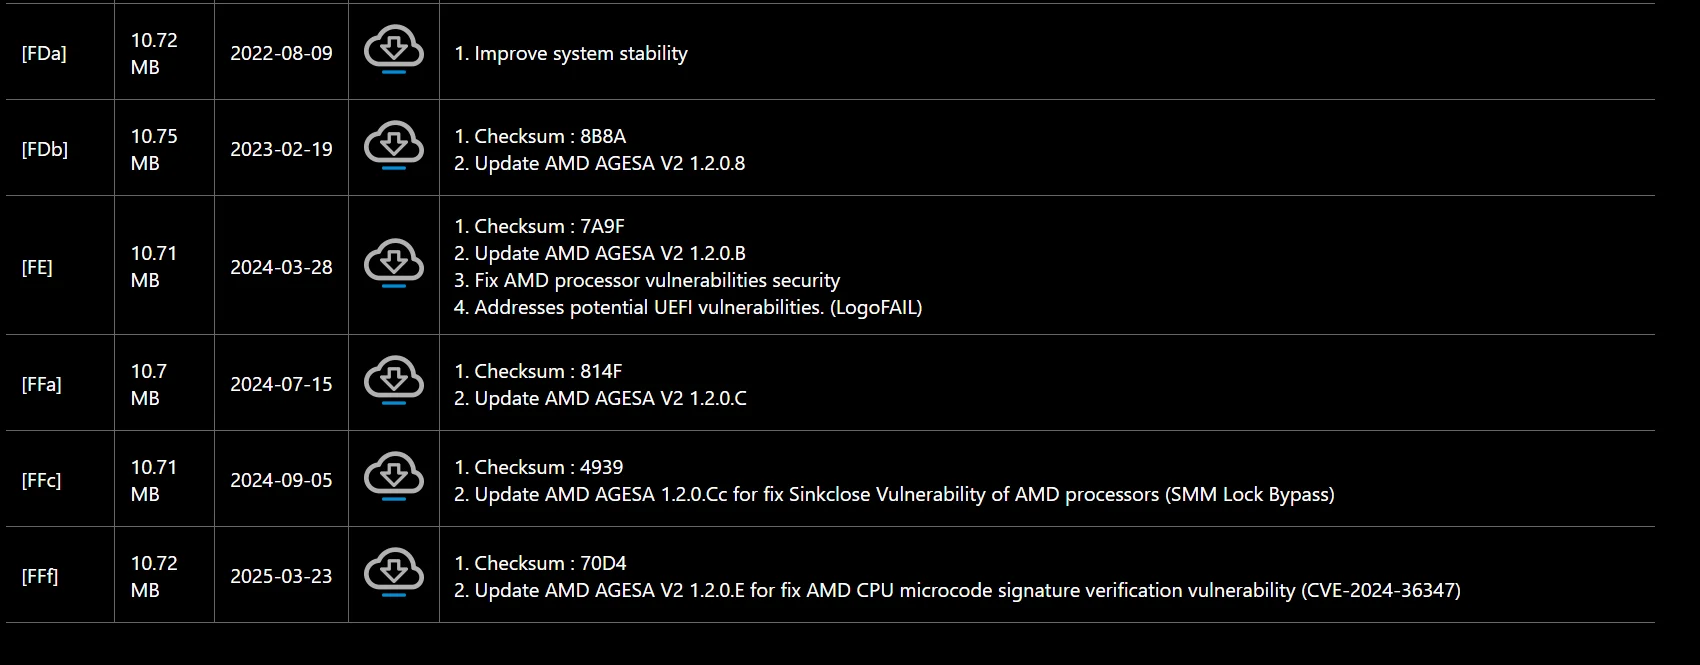
Task: Download BIOS version FDa
Action: pyautogui.click(x=394, y=49)
